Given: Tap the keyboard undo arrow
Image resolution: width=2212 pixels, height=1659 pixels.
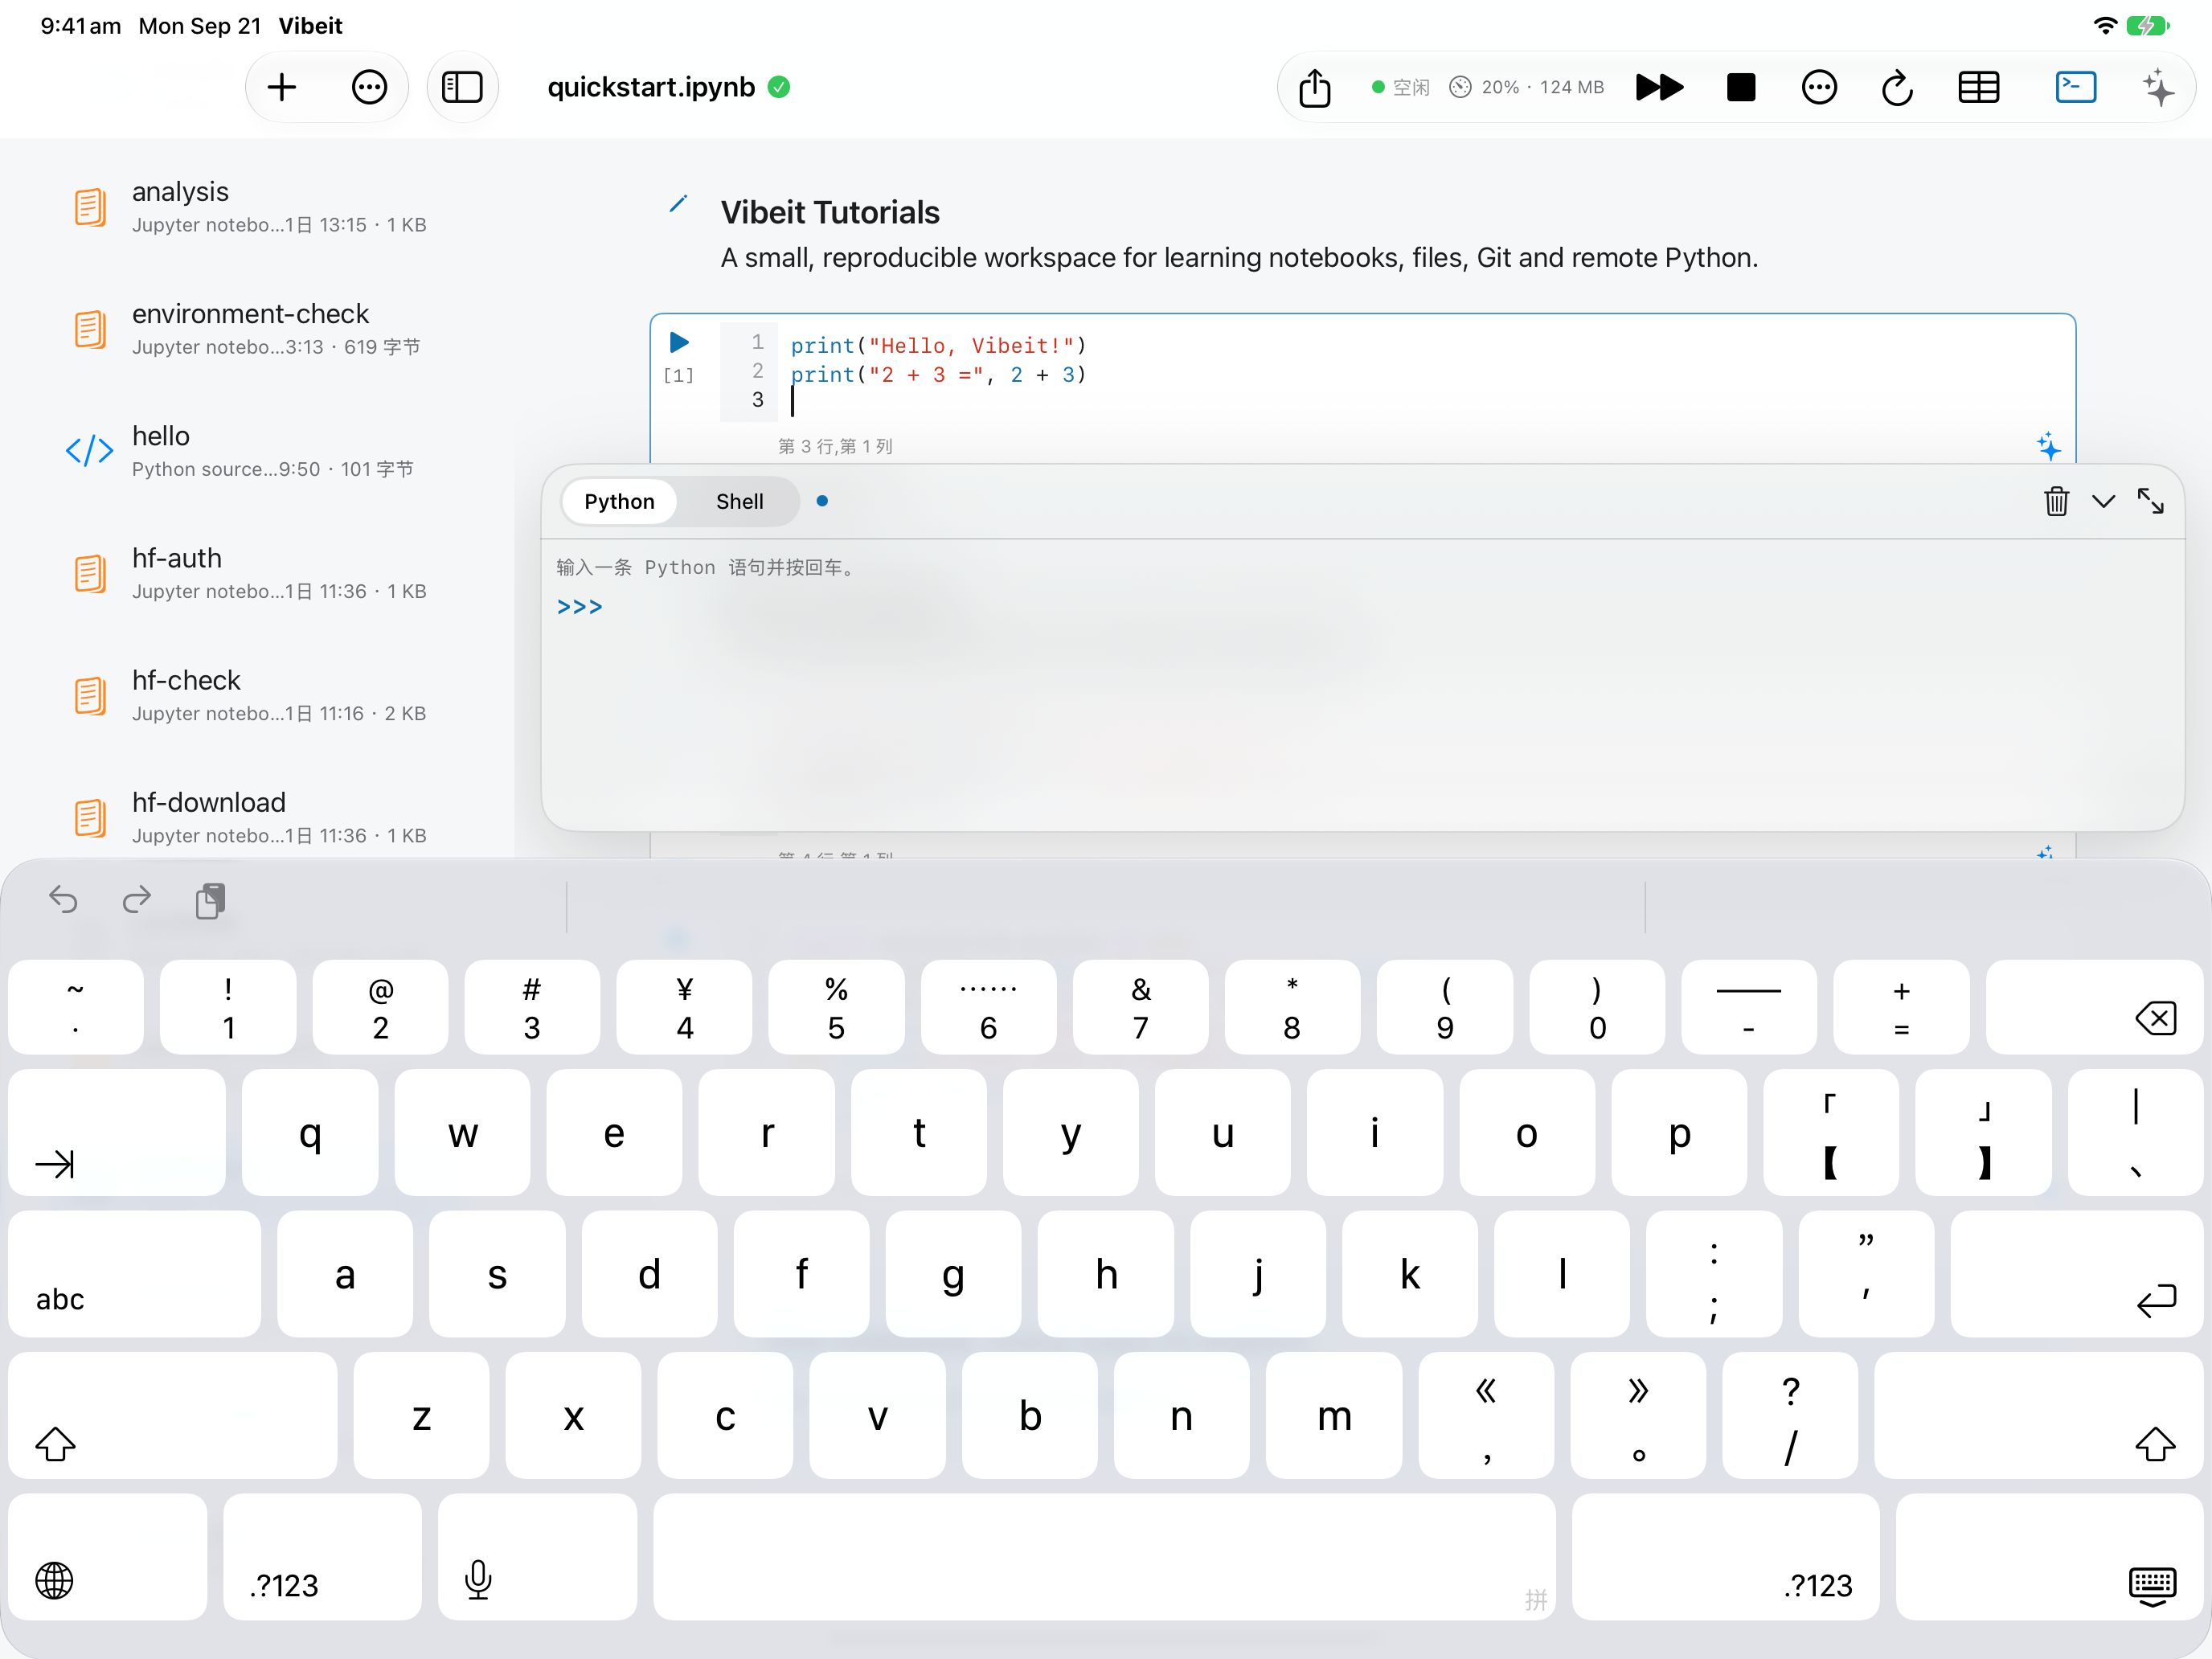Looking at the screenshot, I should (x=63, y=900).
